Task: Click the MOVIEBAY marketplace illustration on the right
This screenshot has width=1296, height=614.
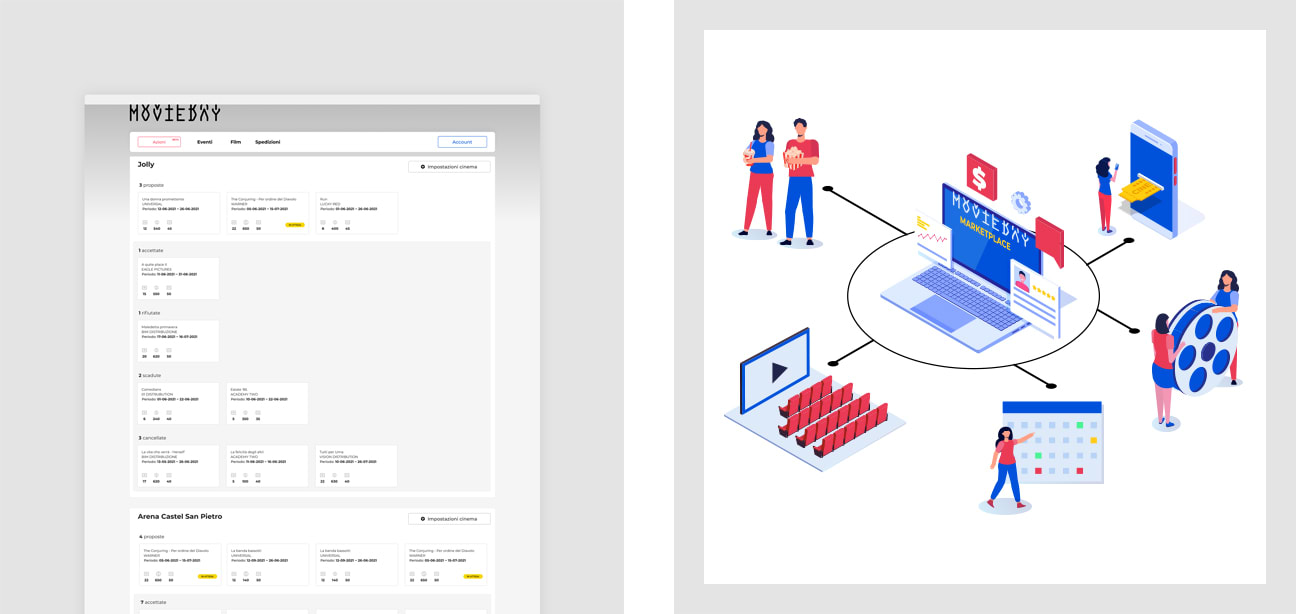Action: (985, 307)
